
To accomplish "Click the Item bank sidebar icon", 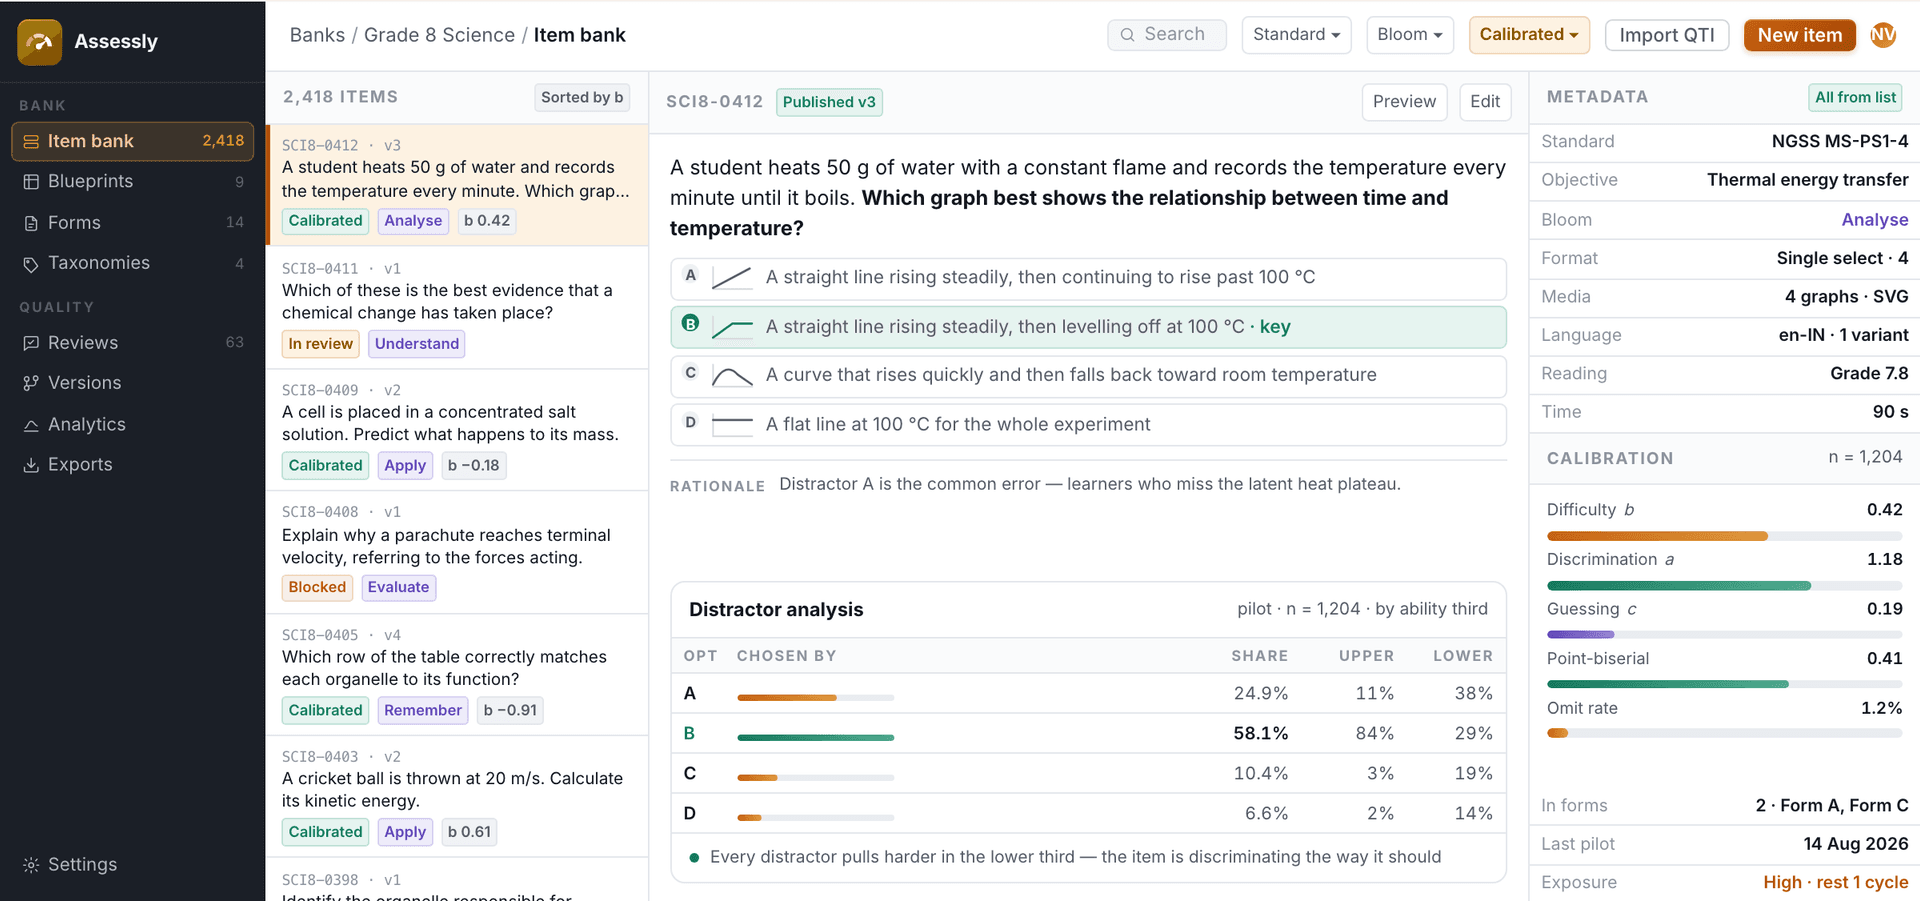I will point(31,142).
